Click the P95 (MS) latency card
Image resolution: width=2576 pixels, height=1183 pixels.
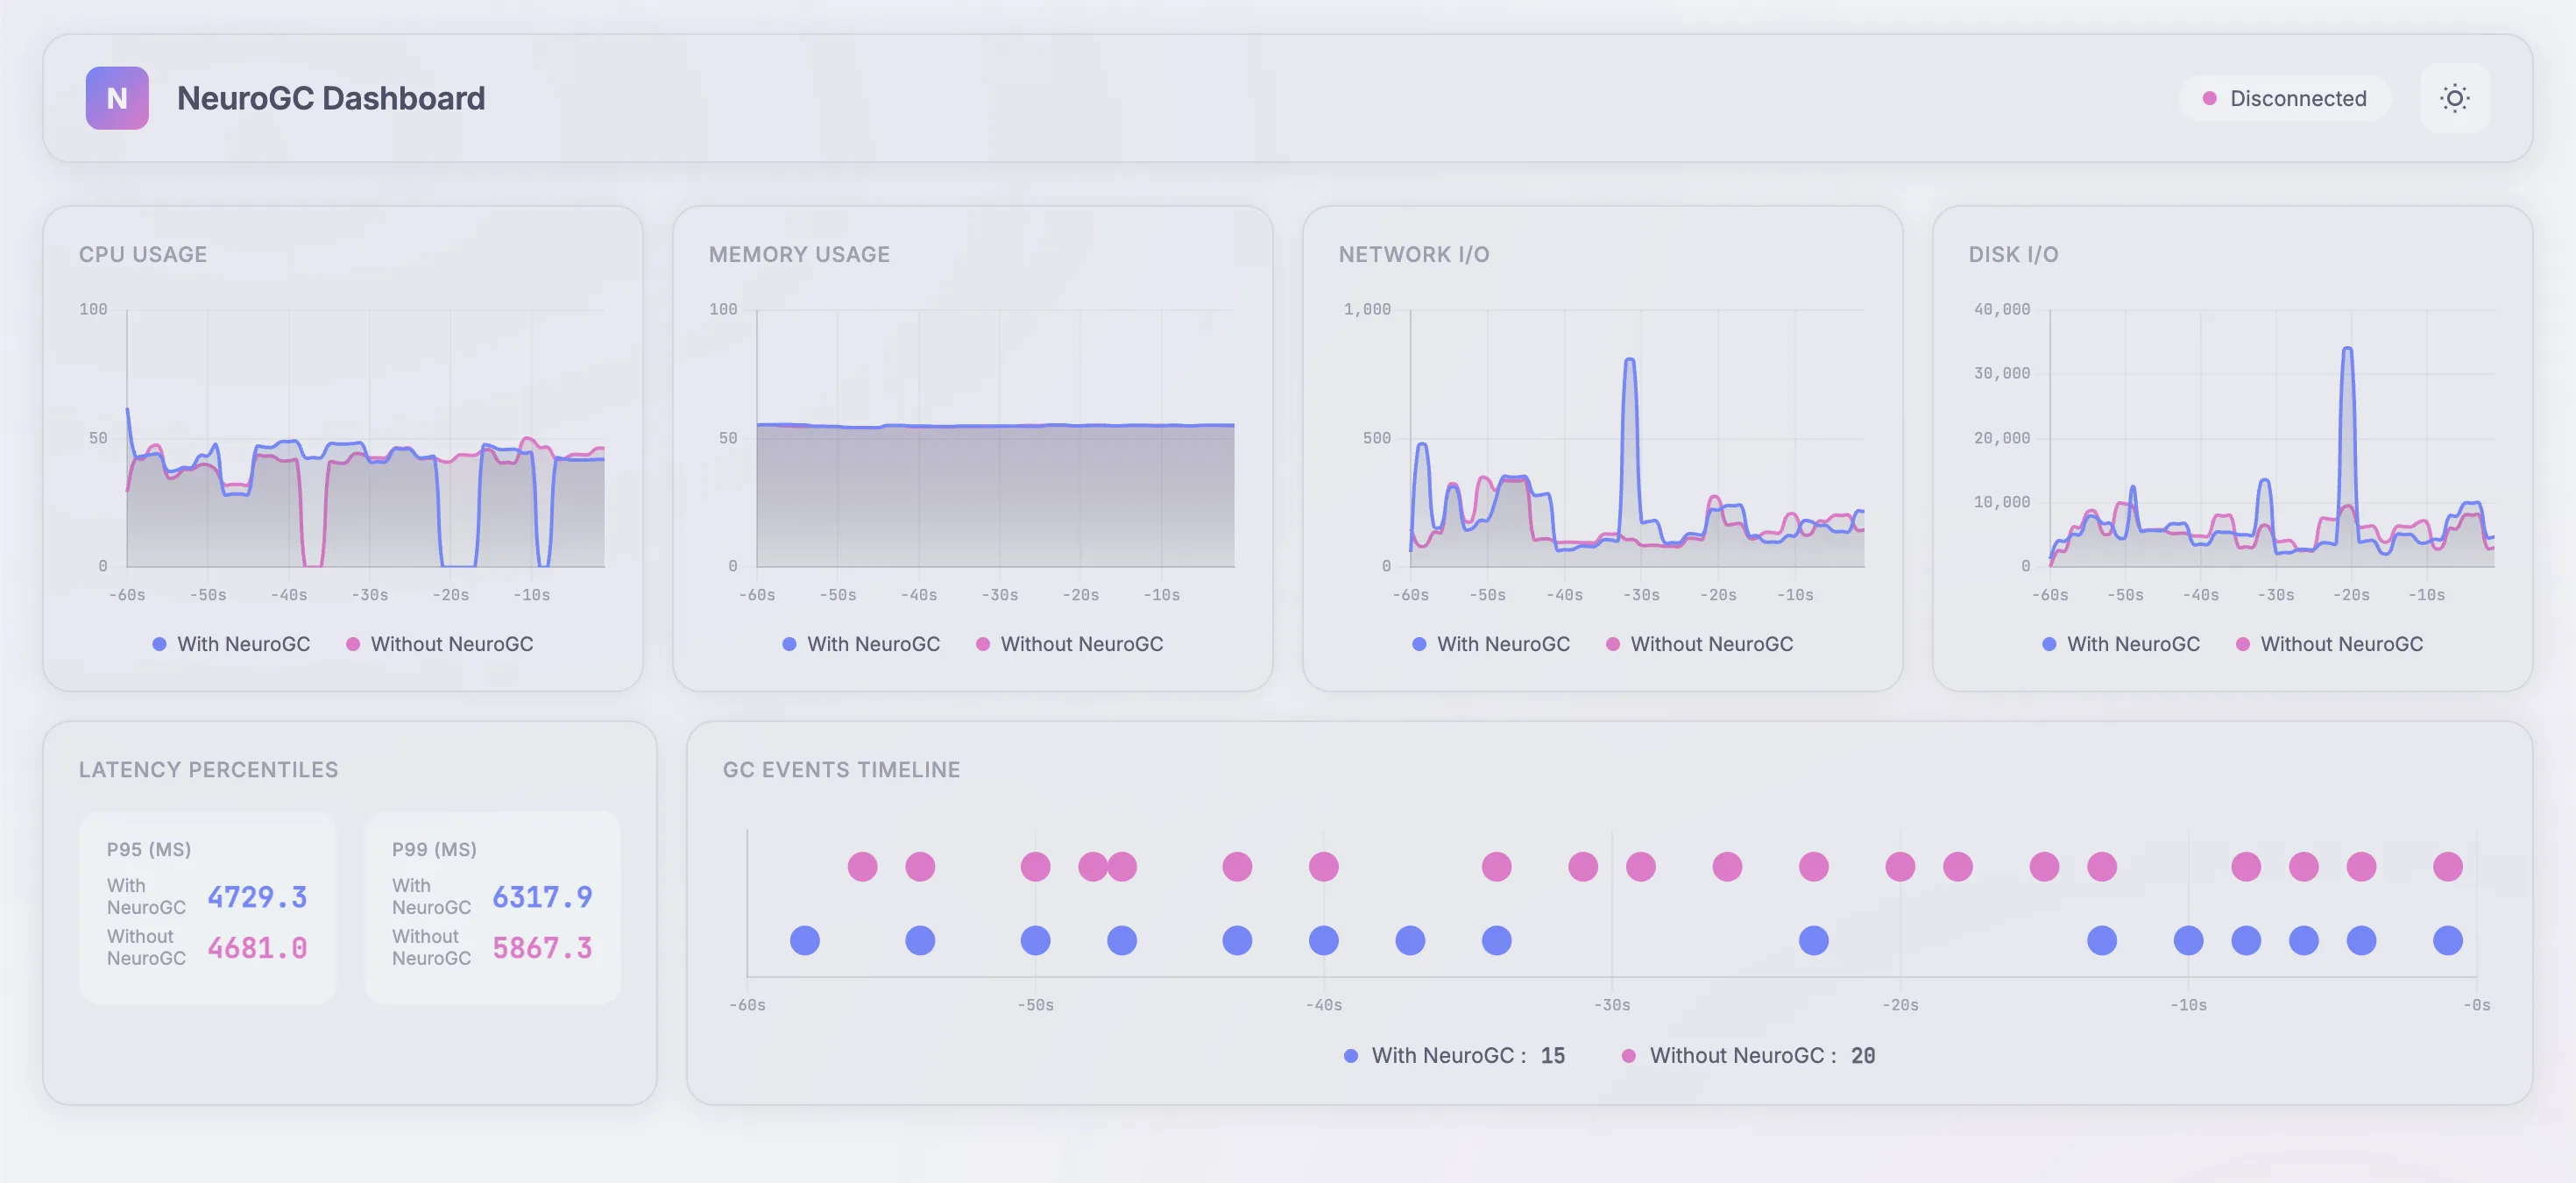(207, 906)
